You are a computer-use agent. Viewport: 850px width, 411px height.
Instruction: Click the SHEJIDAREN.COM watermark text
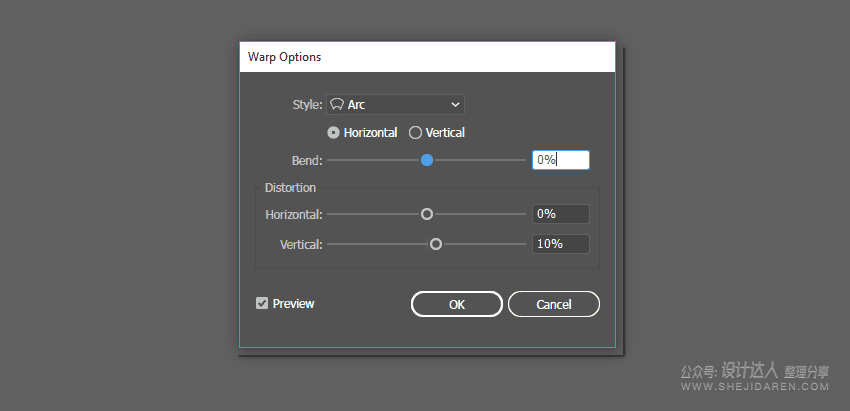(774, 386)
